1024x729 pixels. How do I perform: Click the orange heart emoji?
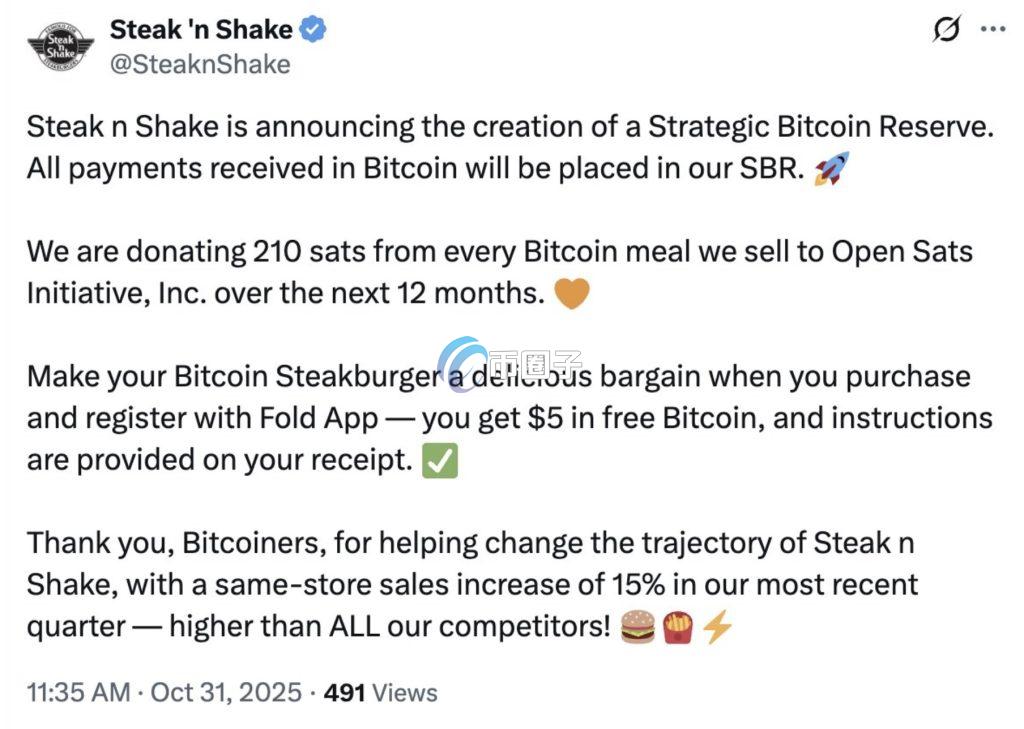(572, 295)
